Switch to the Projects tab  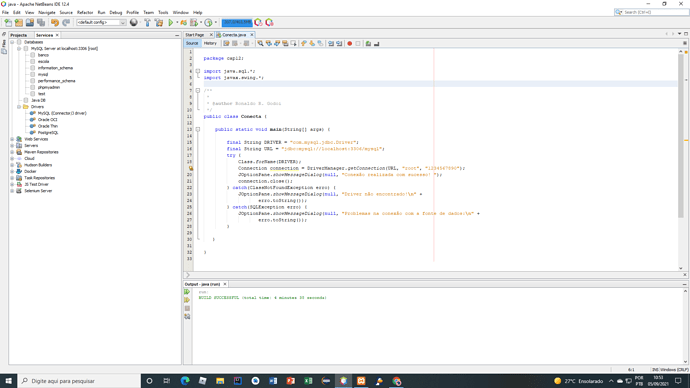pyautogui.click(x=18, y=35)
